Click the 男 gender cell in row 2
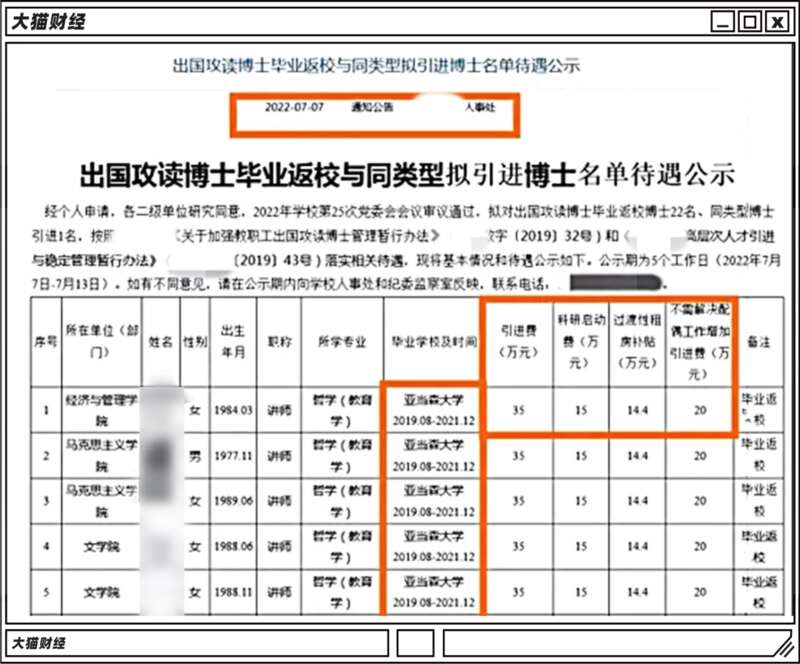 (x=195, y=455)
